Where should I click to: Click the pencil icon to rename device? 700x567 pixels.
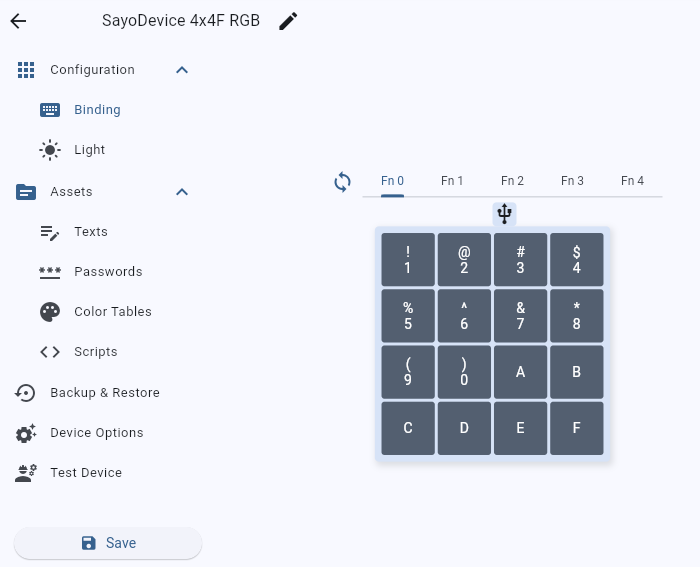pos(288,21)
